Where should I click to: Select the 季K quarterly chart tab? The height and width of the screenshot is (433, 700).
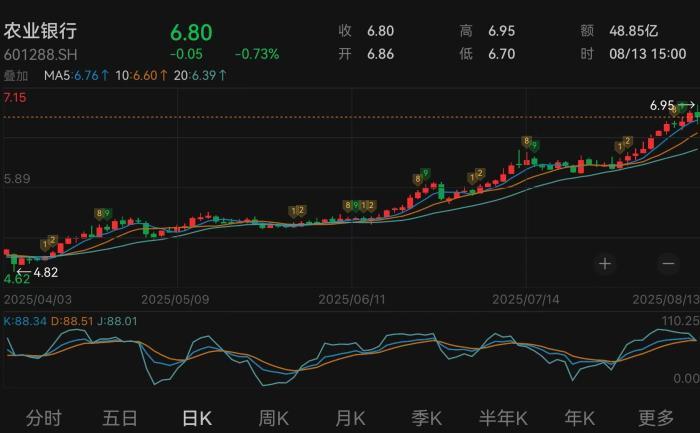pos(427,417)
